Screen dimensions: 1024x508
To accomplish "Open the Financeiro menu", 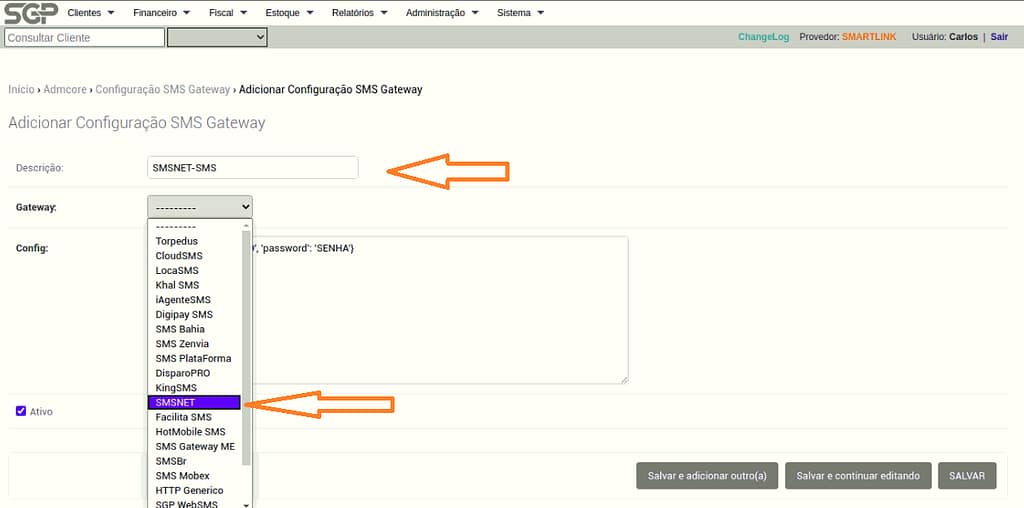I will [160, 13].
